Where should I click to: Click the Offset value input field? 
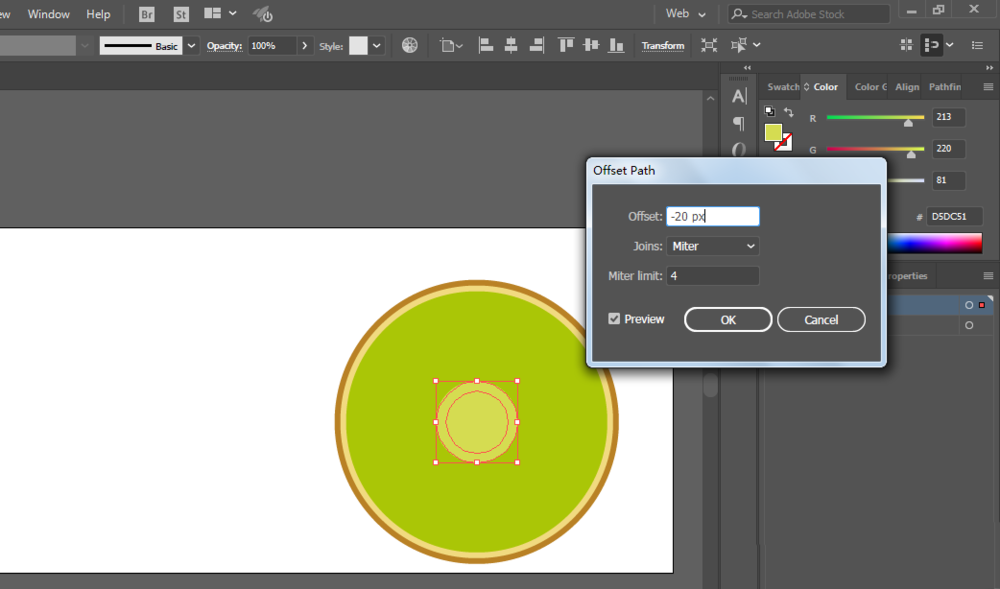[712, 216]
